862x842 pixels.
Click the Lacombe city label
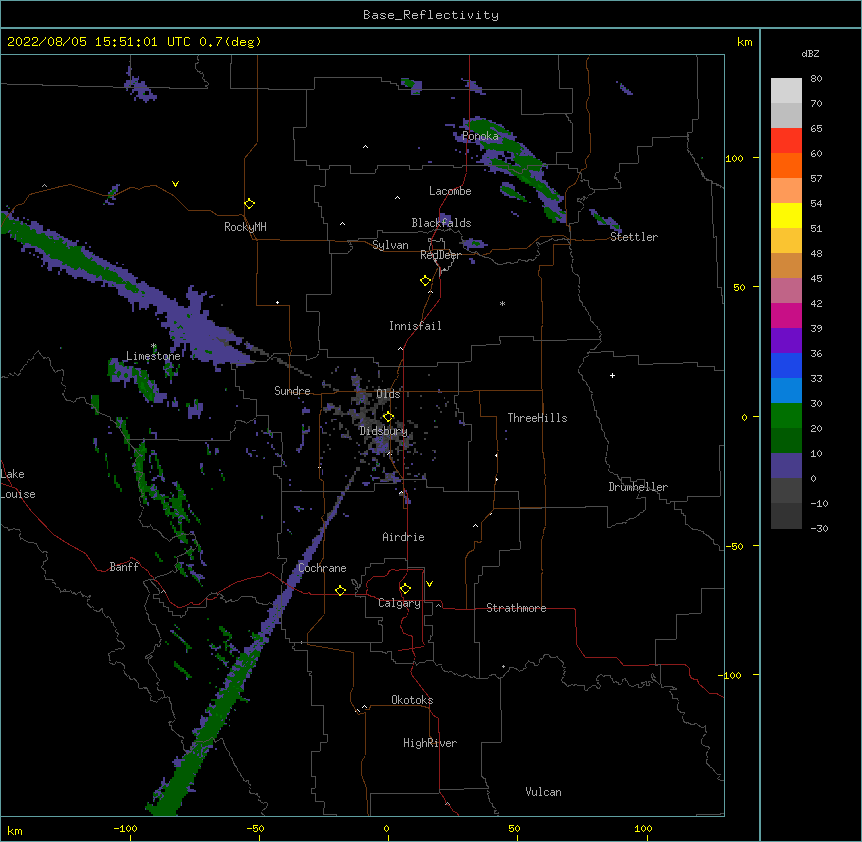450,191
